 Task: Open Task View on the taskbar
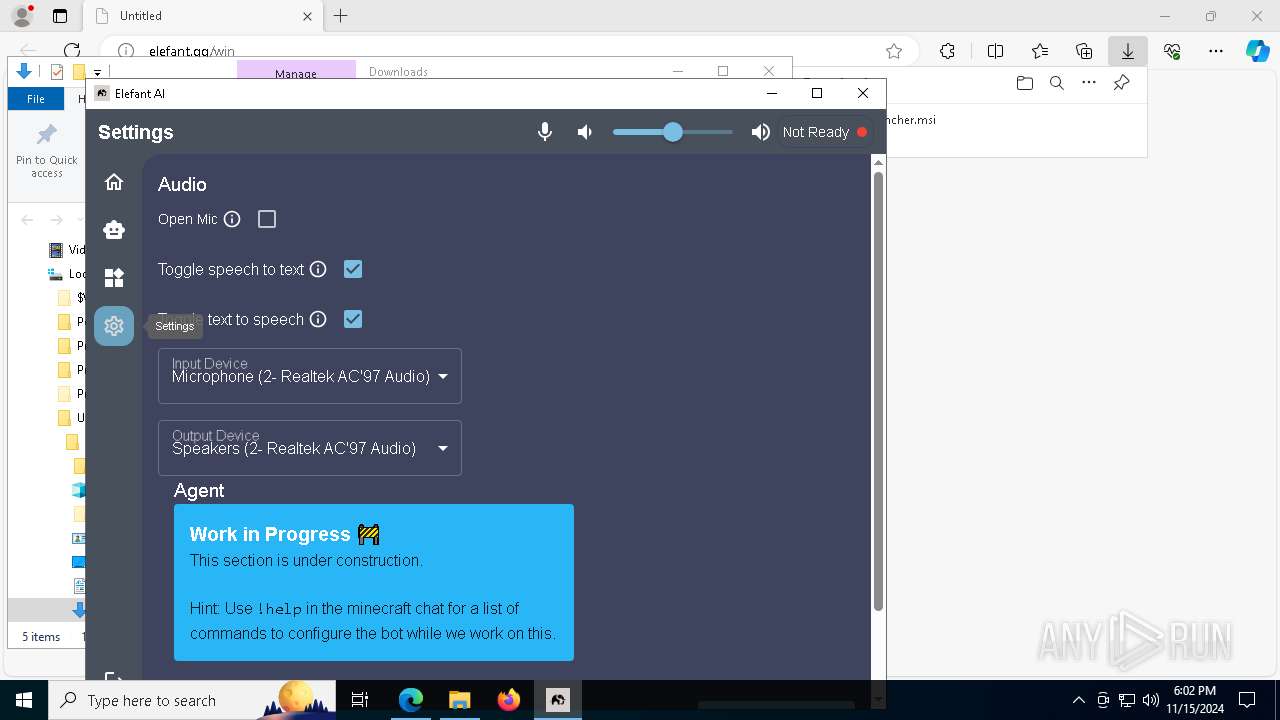pos(361,700)
